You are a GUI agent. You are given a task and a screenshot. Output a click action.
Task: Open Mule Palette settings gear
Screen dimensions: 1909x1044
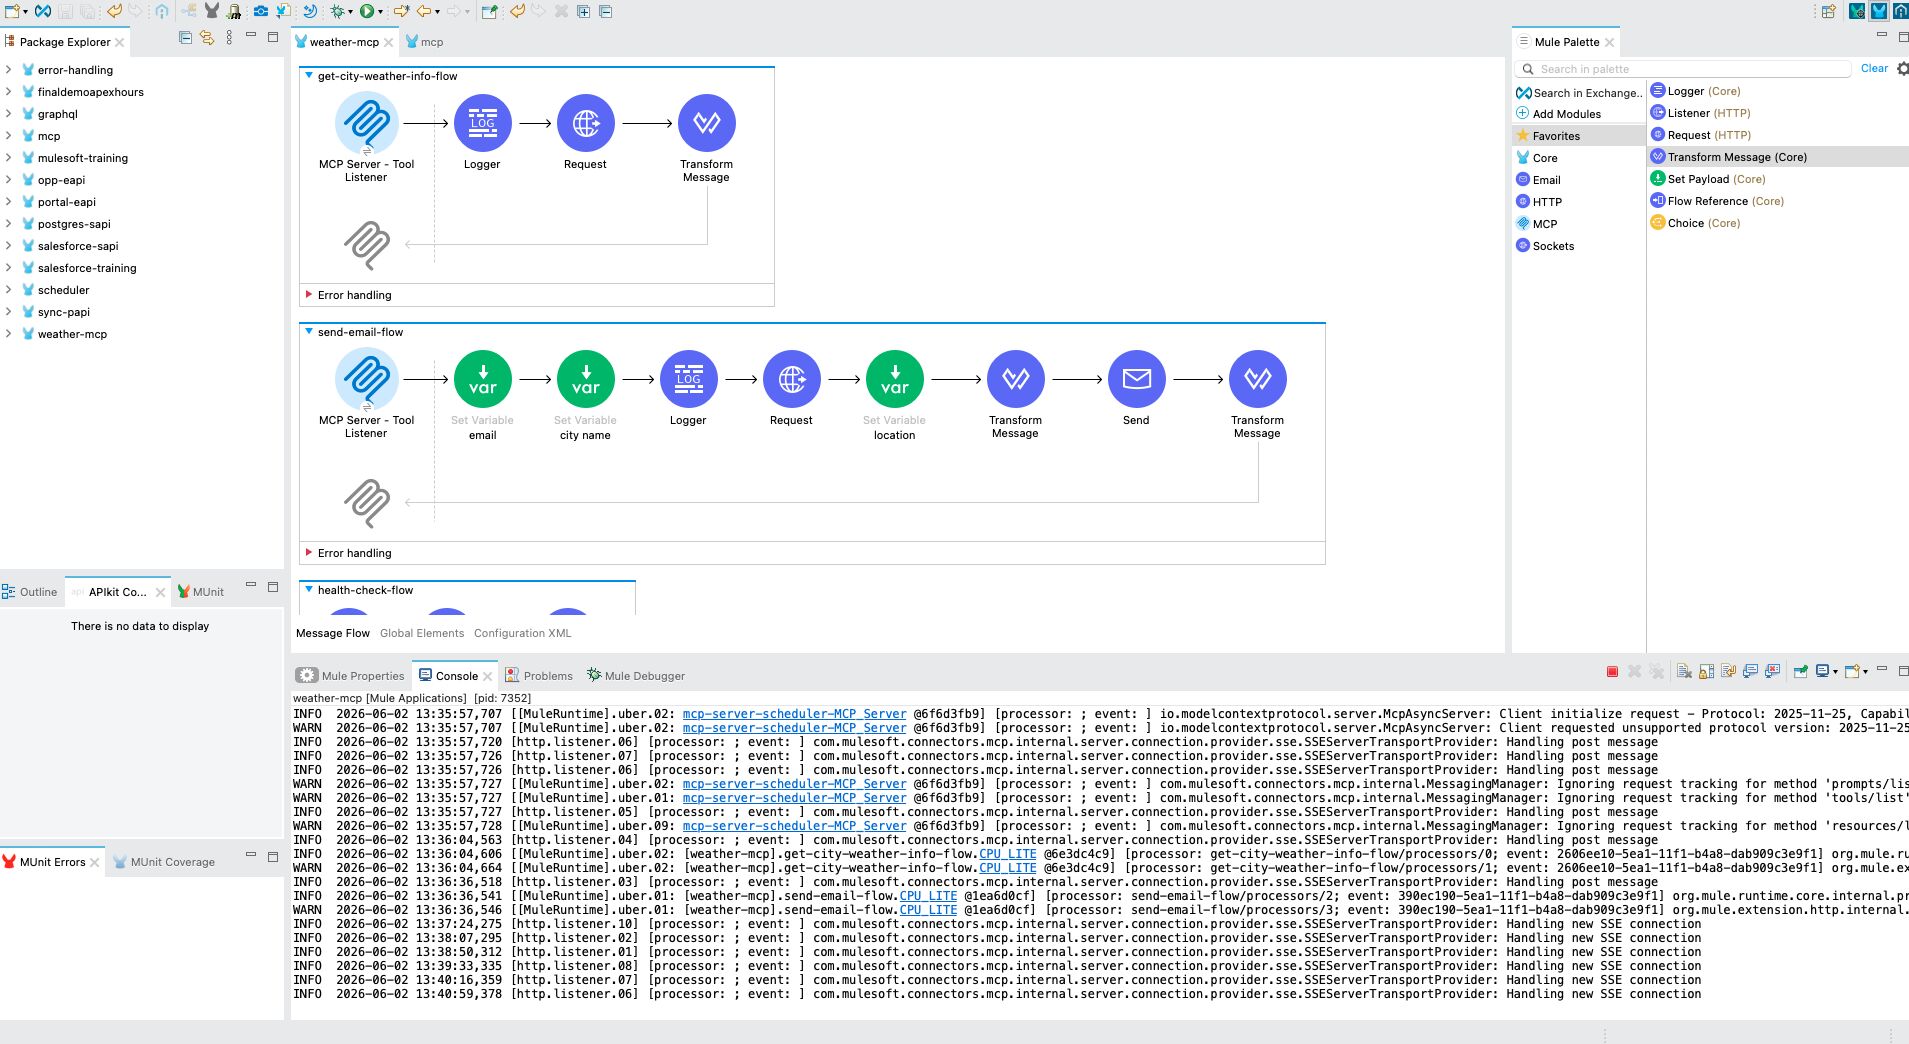click(x=1901, y=69)
